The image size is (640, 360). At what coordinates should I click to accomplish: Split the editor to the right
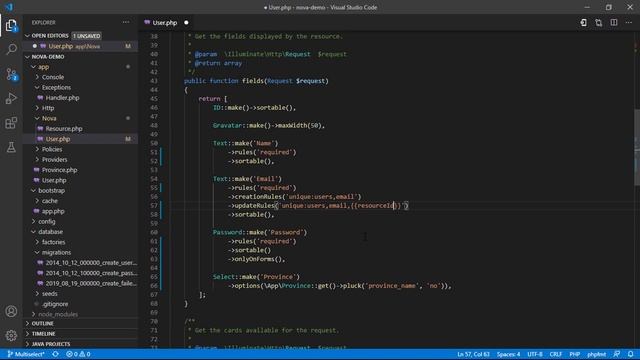pyautogui.click(x=614, y=23)
